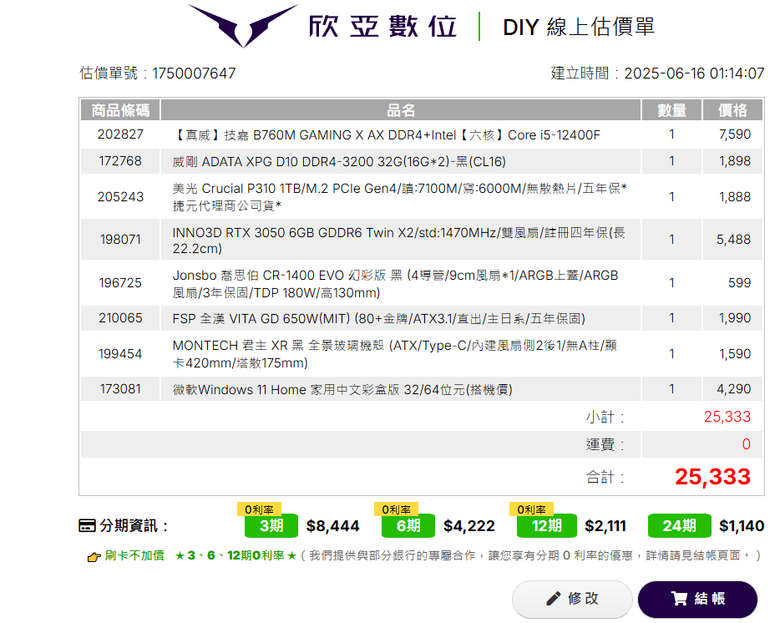The width and height of the screenshot is (780, 623).
Task: Click product code 199454
Action: point(120,354)
